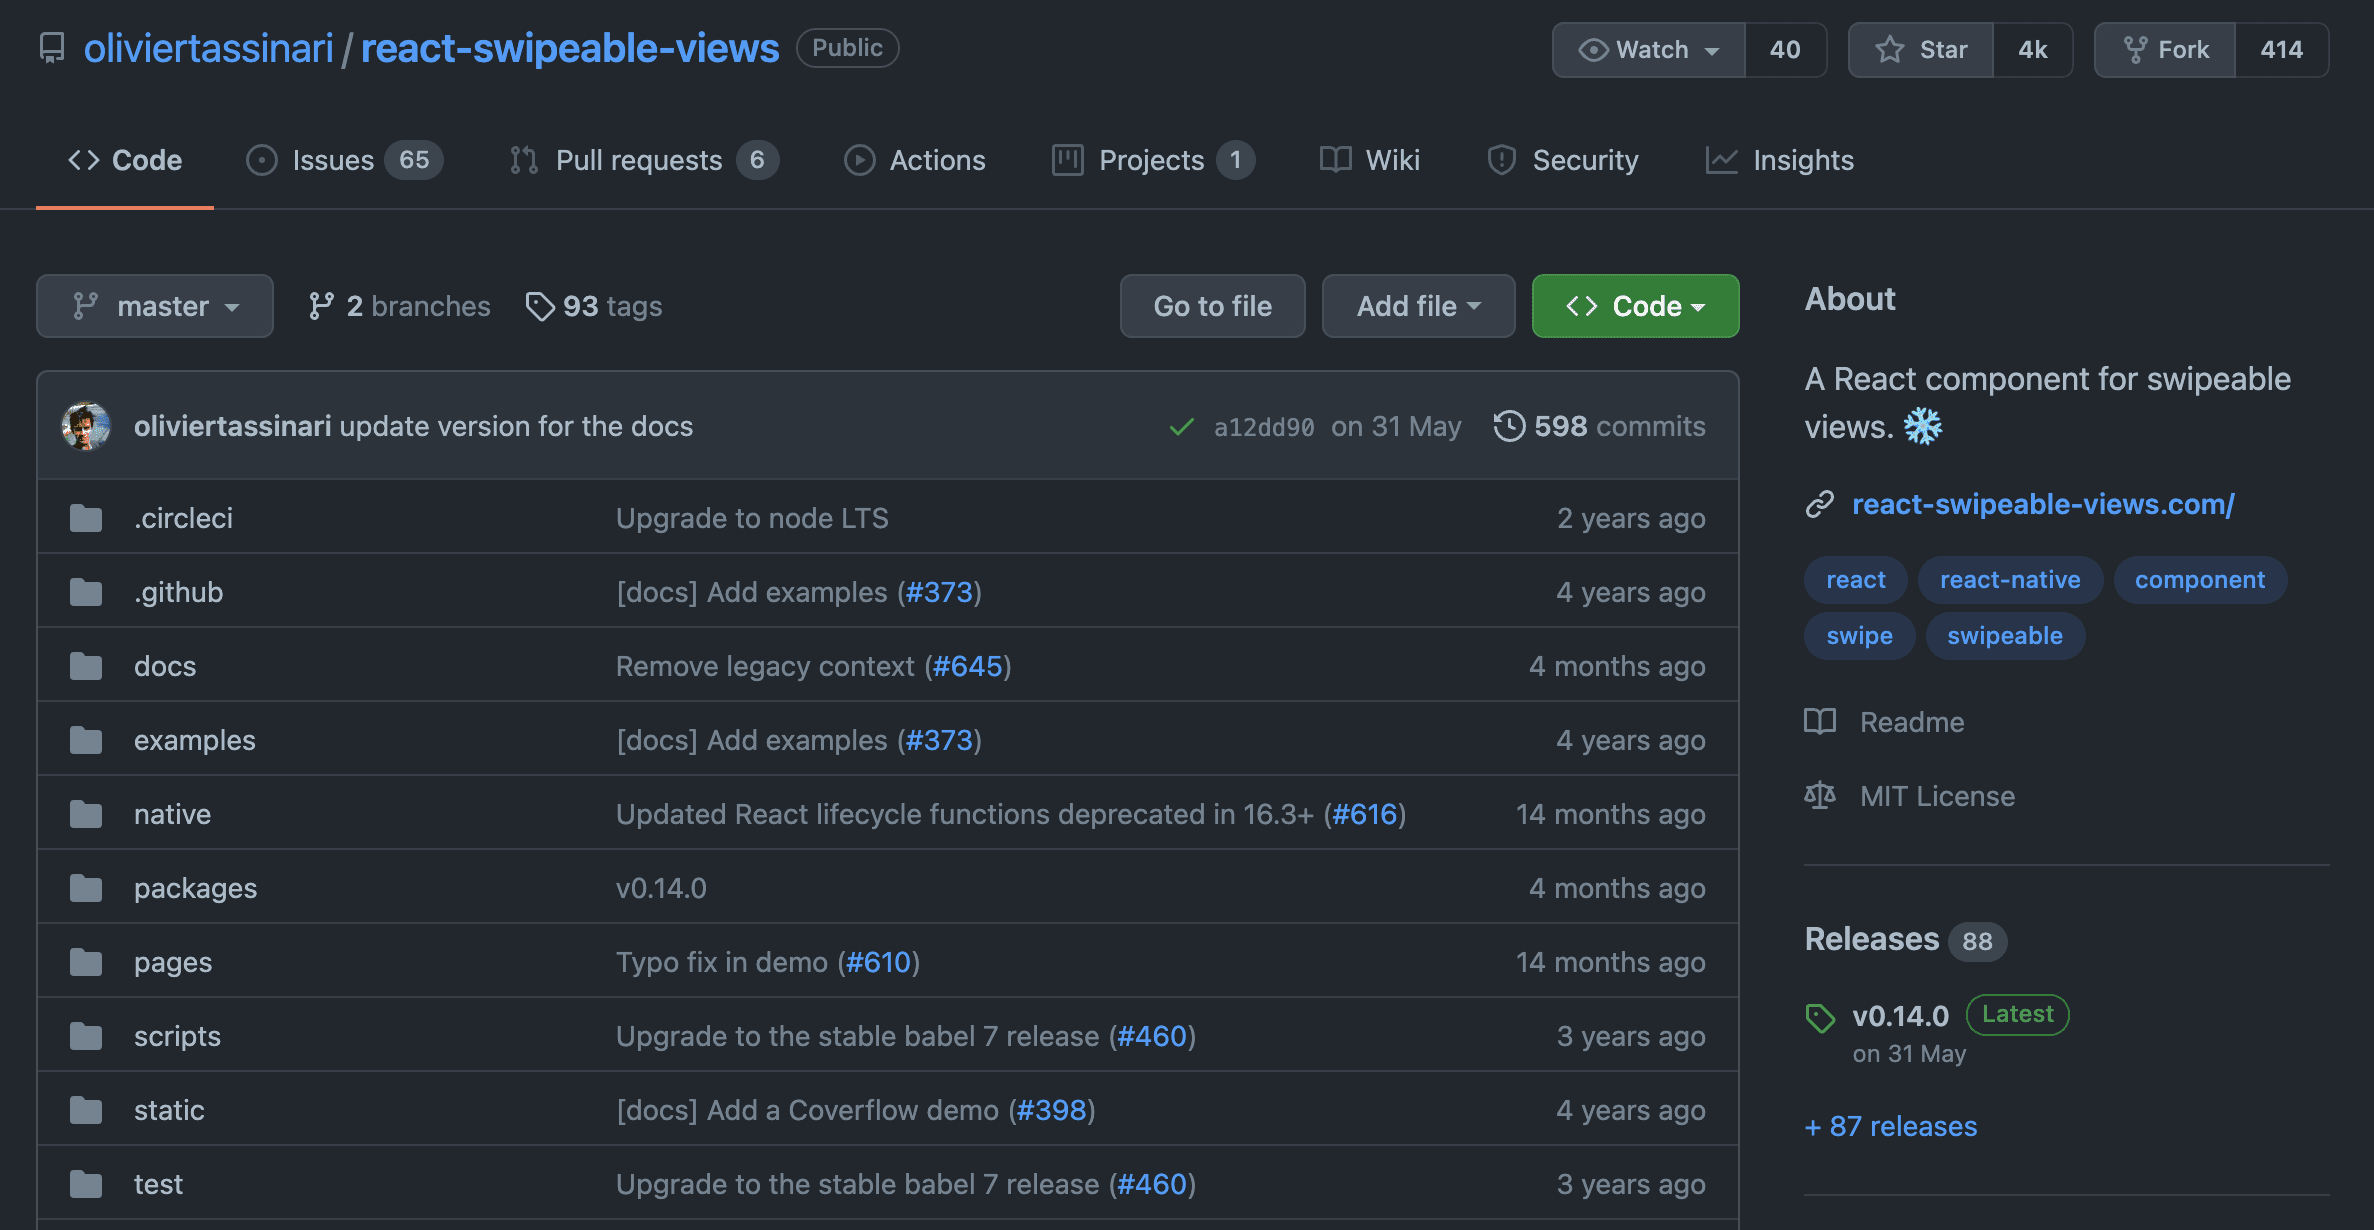Select the react topic tag
The image size is (2374, 1230).
pos(1855,580)
